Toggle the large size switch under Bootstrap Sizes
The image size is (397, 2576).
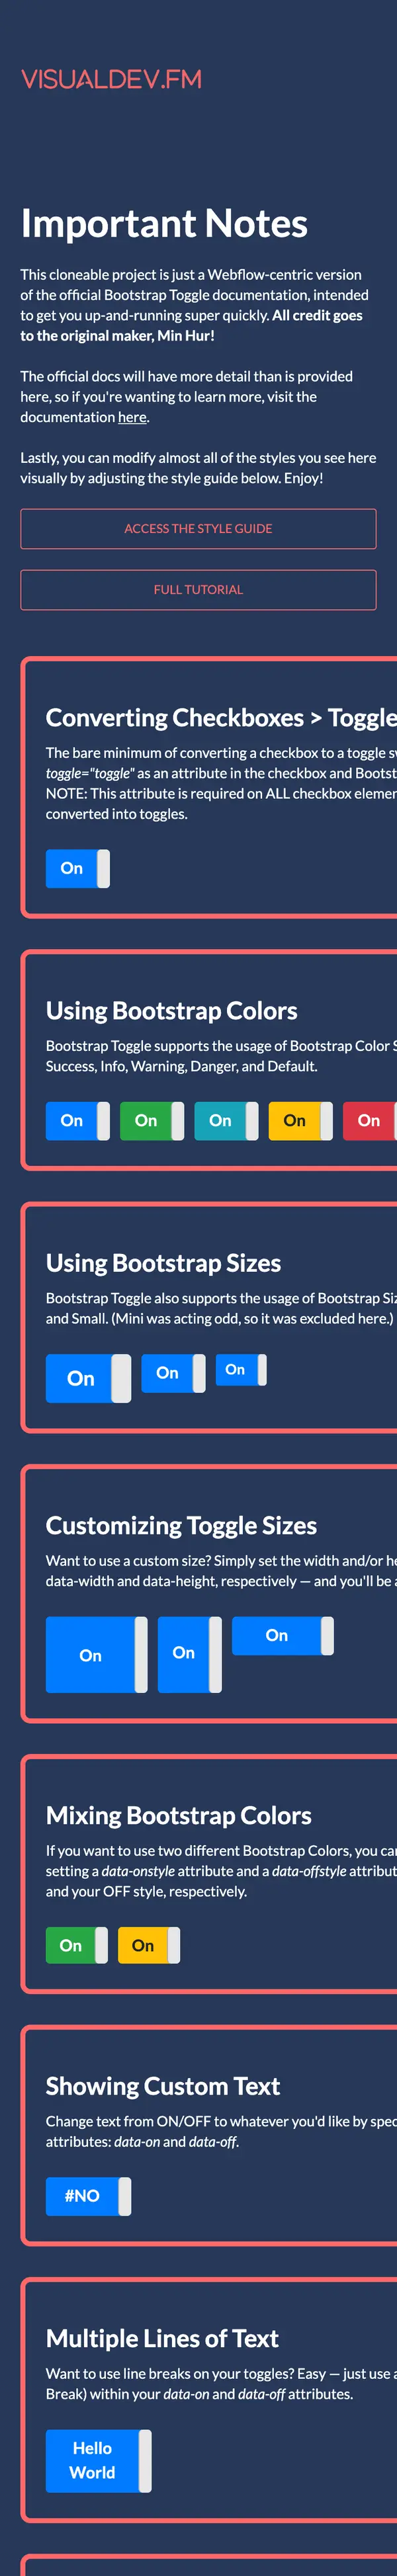coord(88,1378)
